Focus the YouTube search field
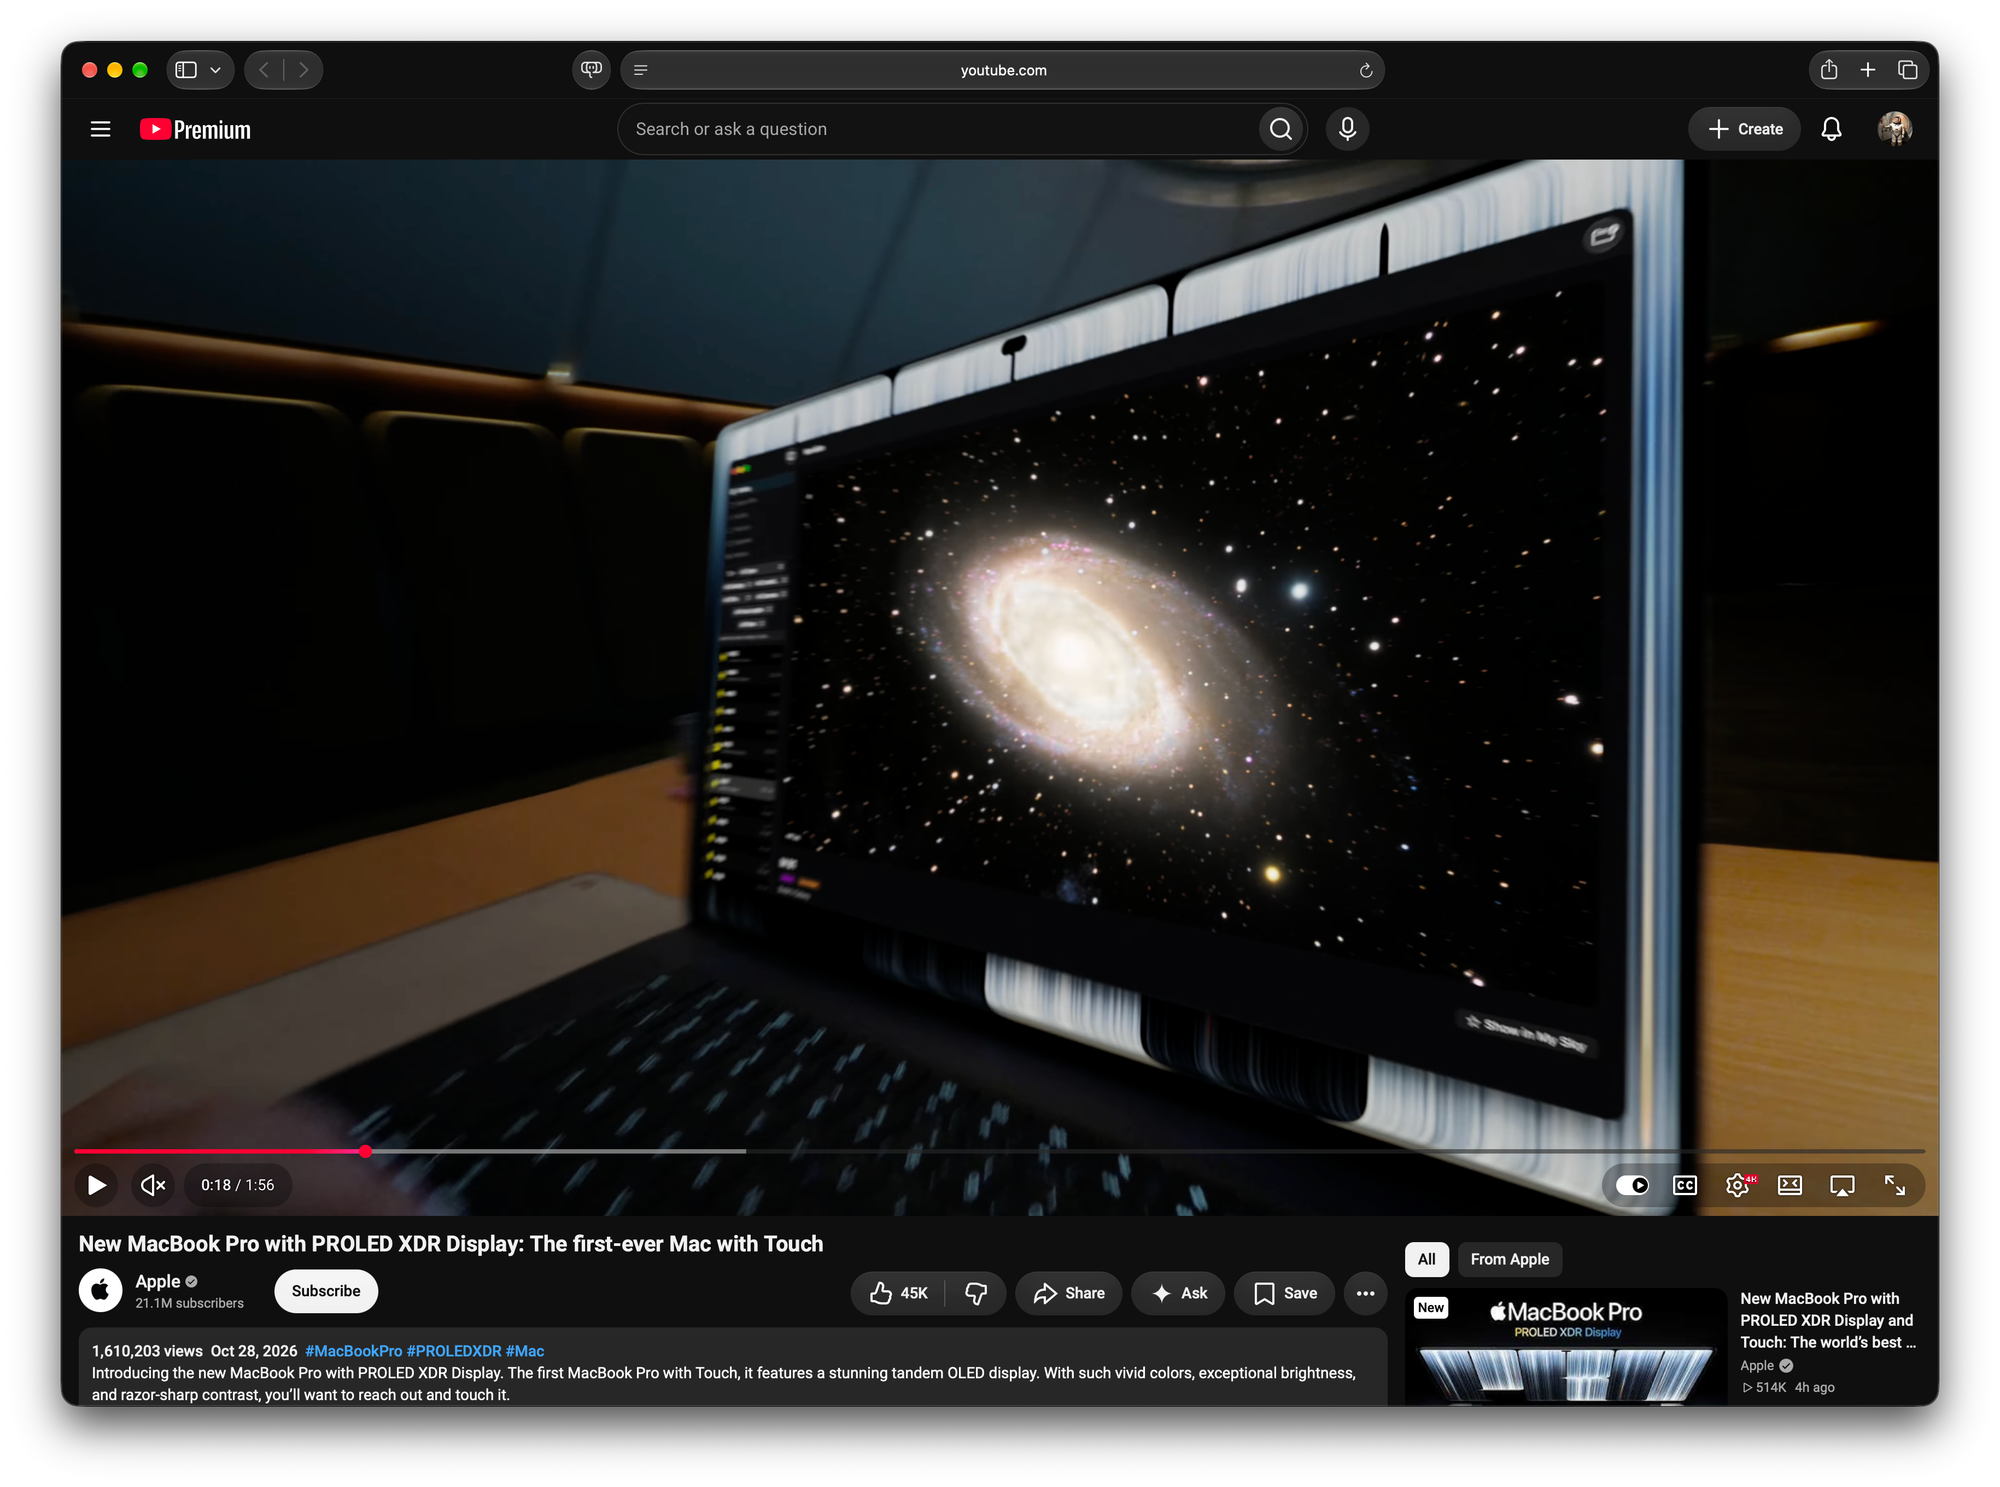Viewport: 2000px width, 1487px height. point(938,129)
